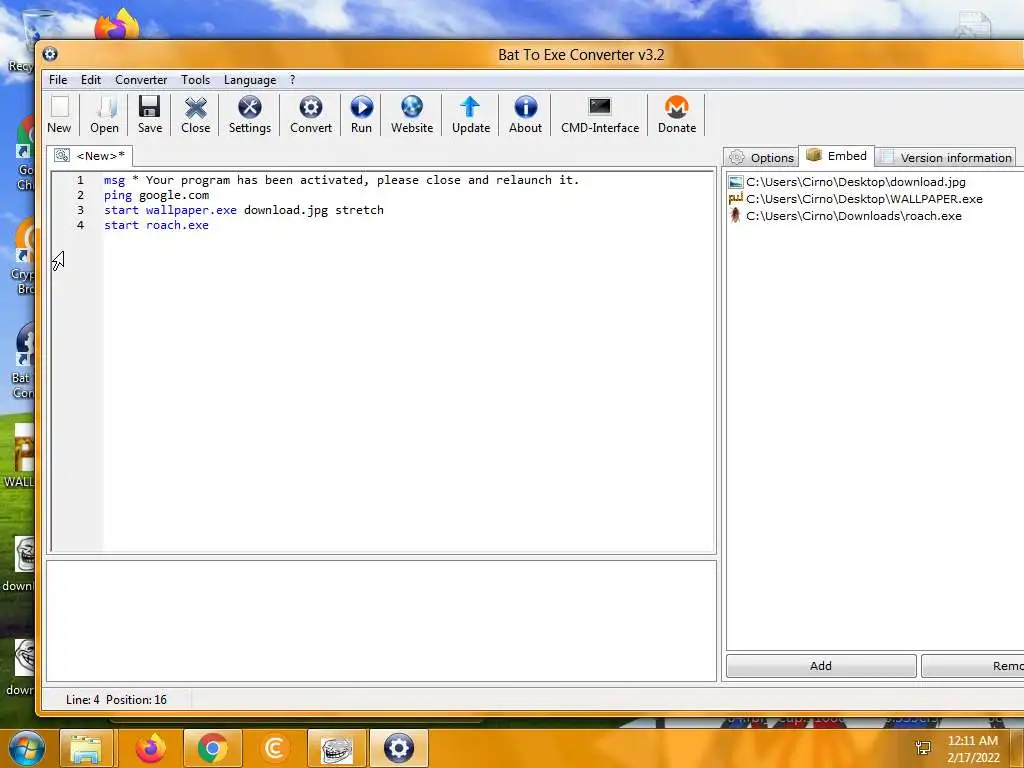Viewport: 1024px width, 768px height.
Task: Switch to the Options tab
Action: coord(761,157)
